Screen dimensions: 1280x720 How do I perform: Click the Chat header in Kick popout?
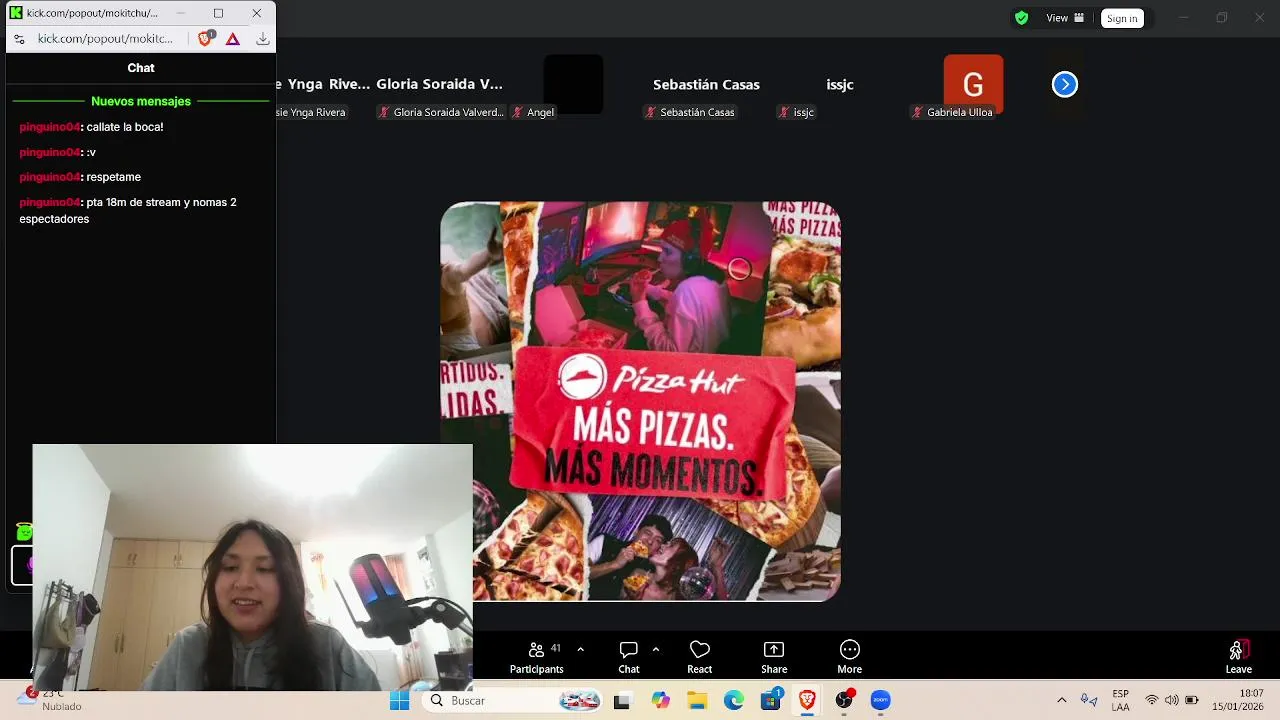[x=141, y=68]
